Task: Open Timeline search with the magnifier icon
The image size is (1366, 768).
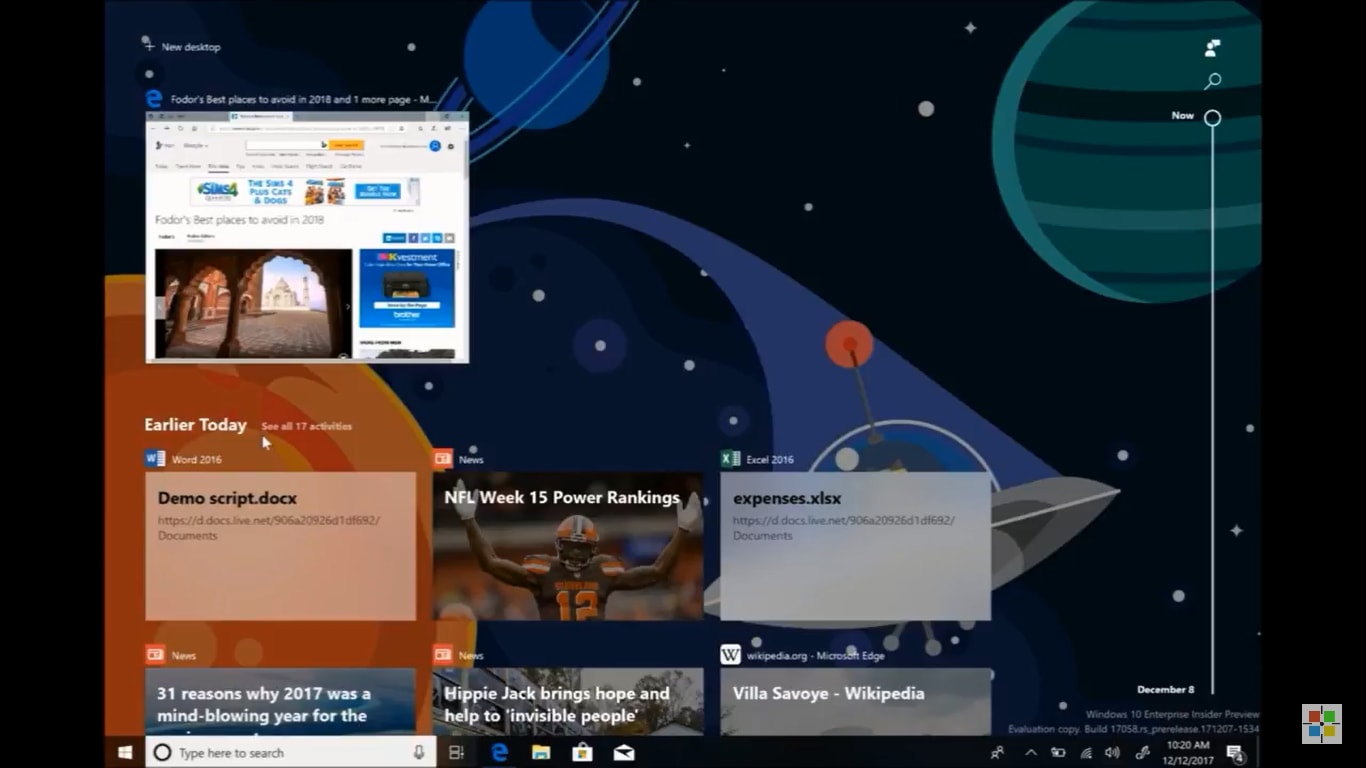Action: click(1212, 80)
